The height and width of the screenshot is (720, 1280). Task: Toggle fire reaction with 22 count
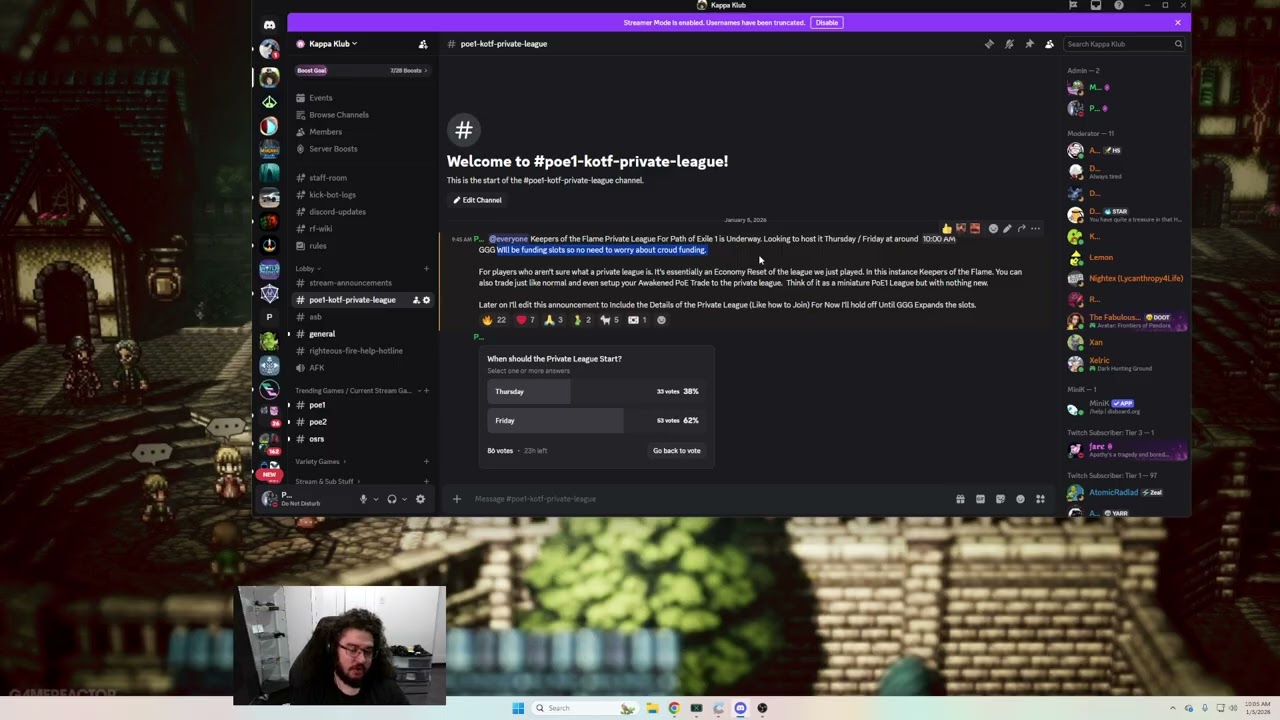tap(494, 320)
